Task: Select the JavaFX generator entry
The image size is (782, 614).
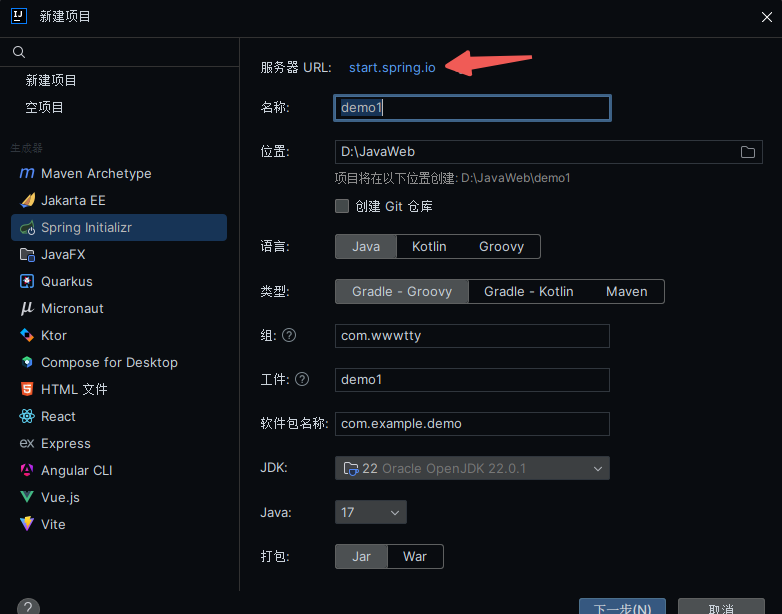Action: point(119,254)
